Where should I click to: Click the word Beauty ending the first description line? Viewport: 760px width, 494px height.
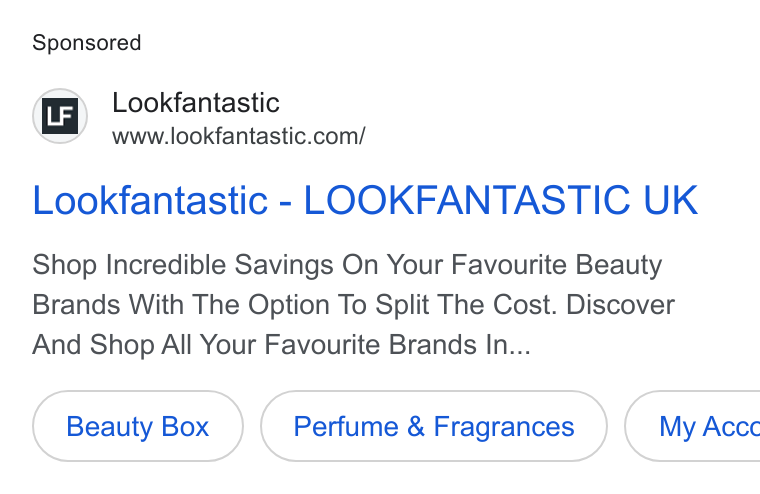618,265
